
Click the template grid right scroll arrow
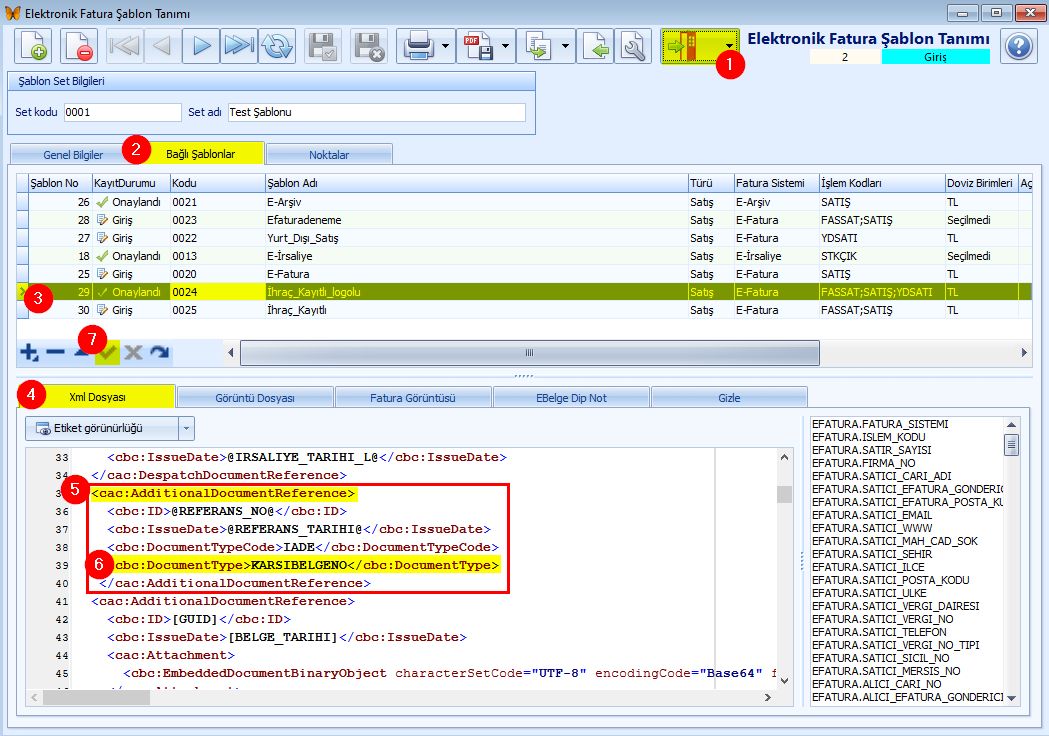(x=1024, y=353)
